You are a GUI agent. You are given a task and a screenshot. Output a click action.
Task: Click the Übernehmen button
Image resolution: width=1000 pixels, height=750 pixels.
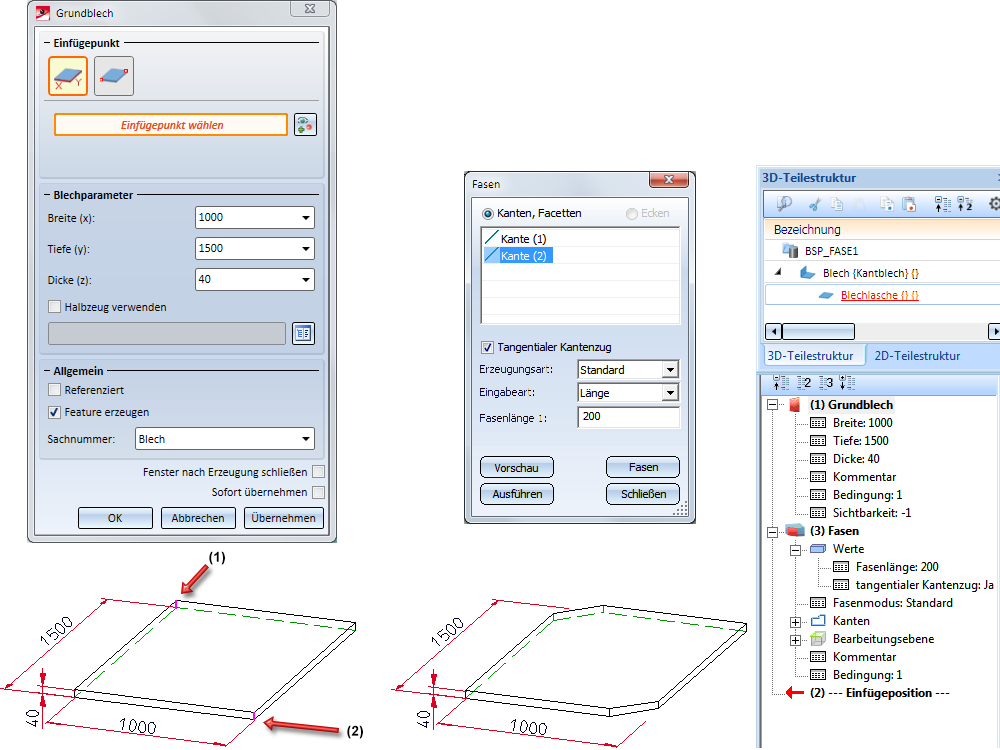tap(284, 518)
